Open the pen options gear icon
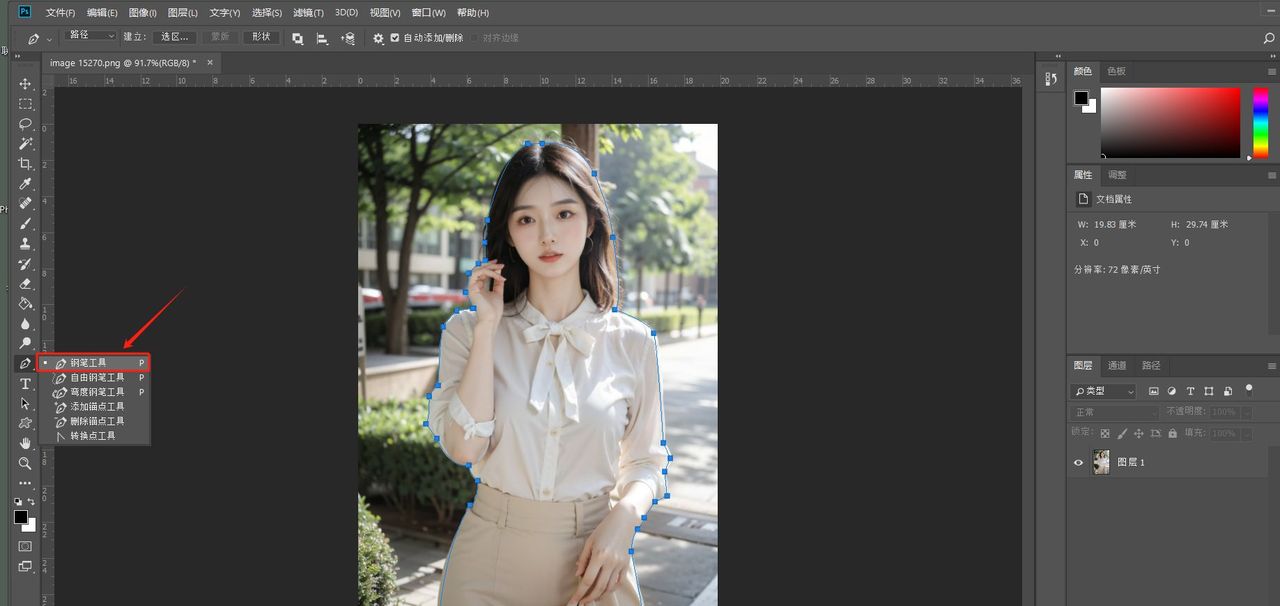 (x=378, y=38)
